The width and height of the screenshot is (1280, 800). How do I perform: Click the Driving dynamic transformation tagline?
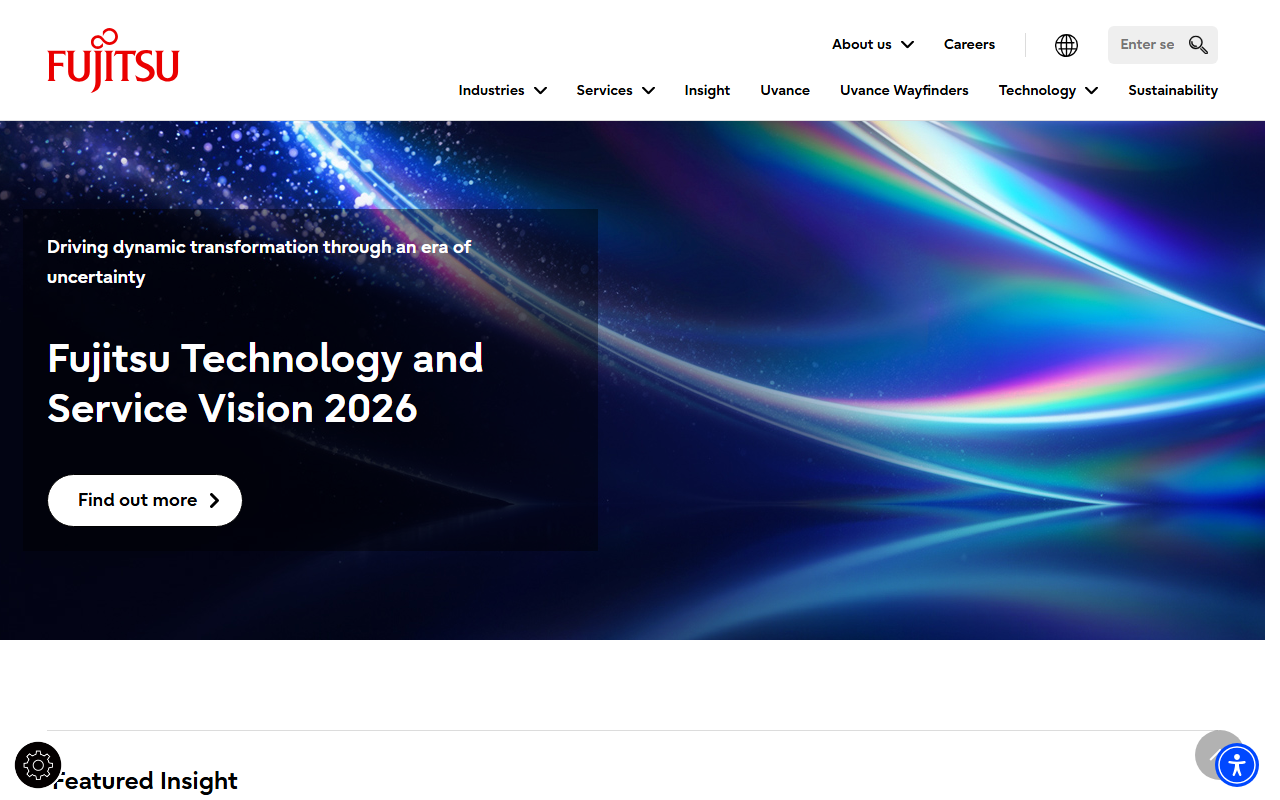[x=259, y=262]
